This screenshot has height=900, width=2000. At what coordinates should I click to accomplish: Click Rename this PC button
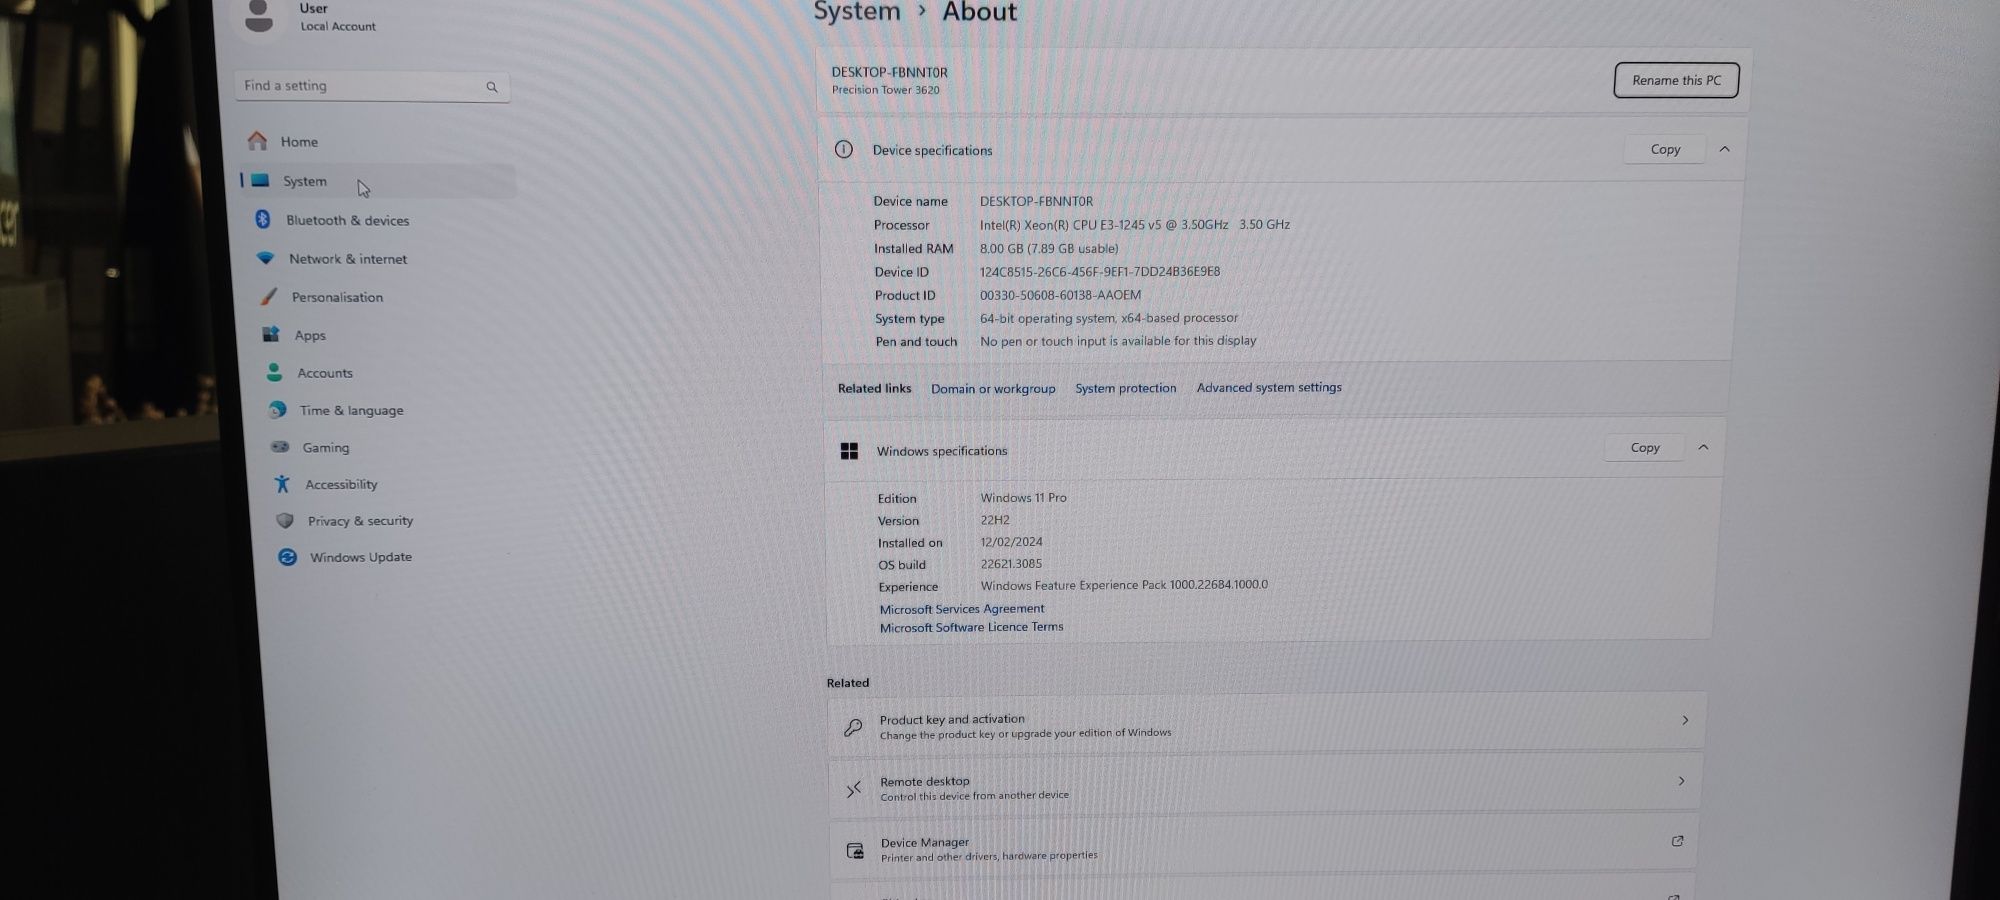(x=1676, y=80)
